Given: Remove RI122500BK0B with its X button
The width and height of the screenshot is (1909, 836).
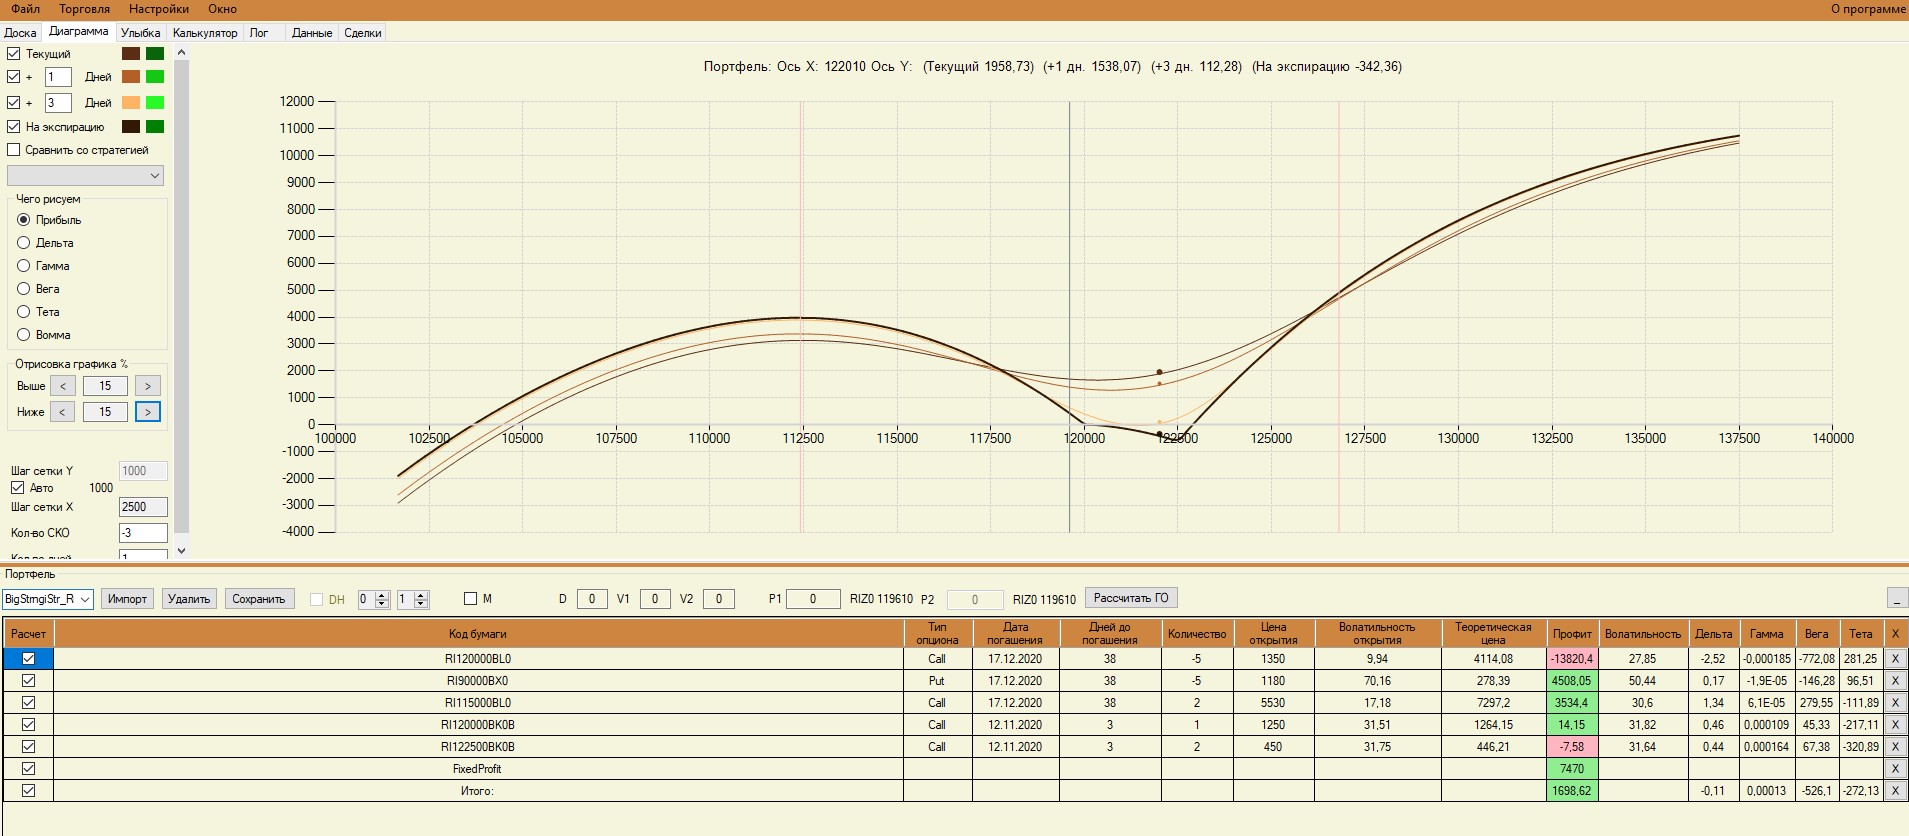Looking at the screenshot, I should pyautogui.click(x=1894, y=747).
